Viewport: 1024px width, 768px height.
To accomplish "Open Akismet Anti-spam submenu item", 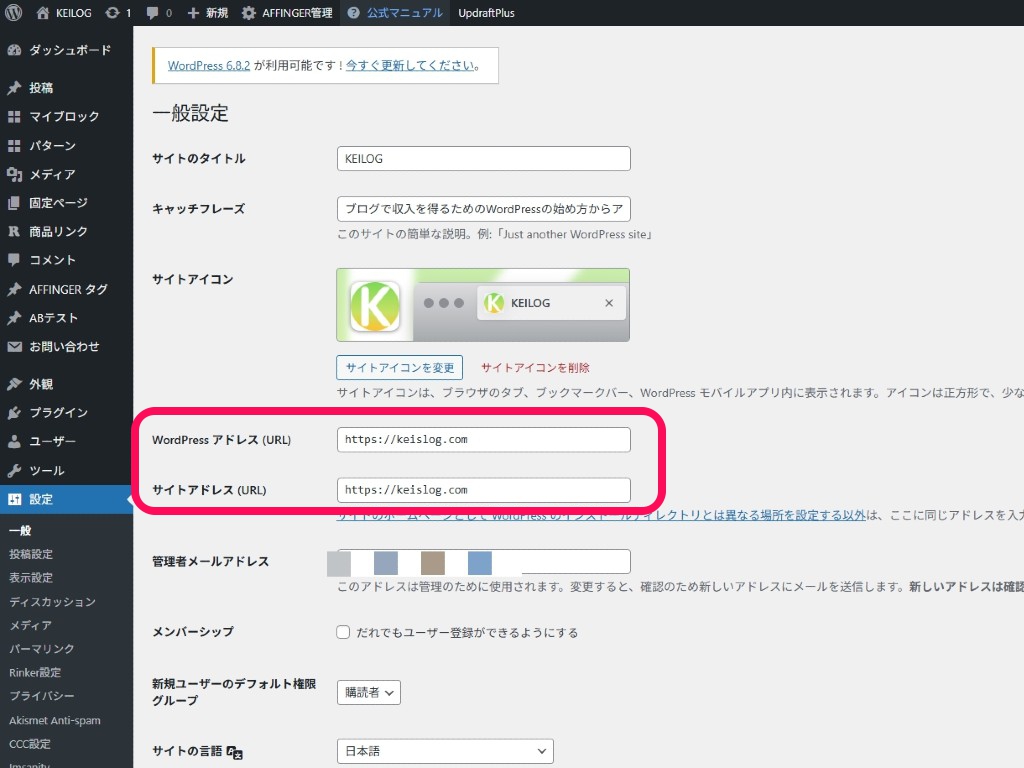I will (55, 720).
